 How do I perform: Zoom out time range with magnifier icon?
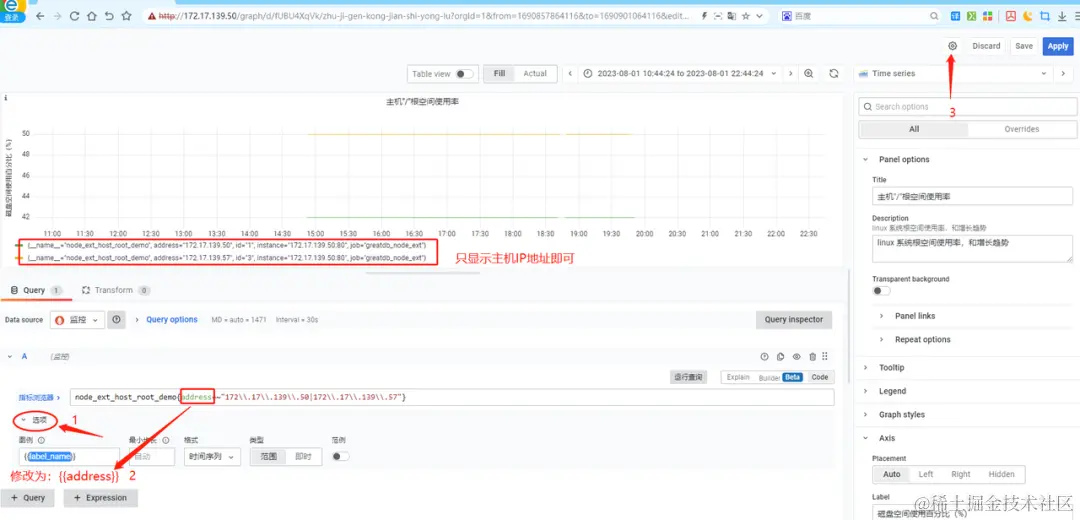pyautogui.click(x=809, y=74)
